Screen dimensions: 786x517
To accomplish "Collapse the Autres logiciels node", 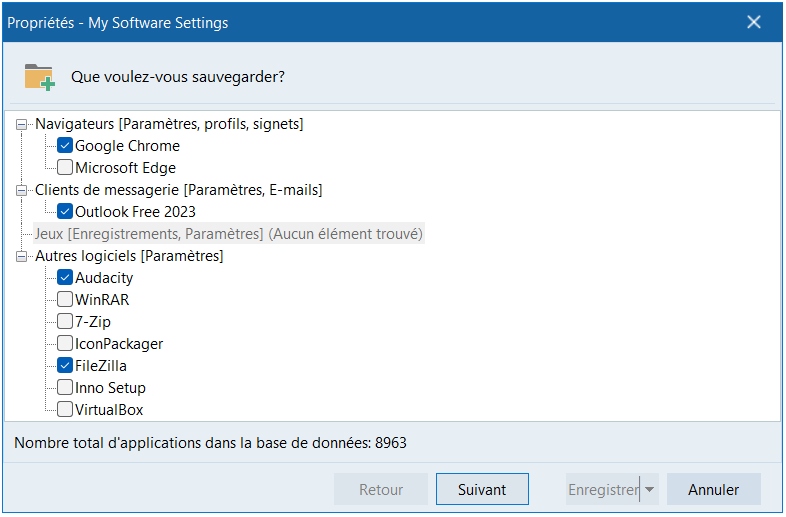I will [23, 256].
